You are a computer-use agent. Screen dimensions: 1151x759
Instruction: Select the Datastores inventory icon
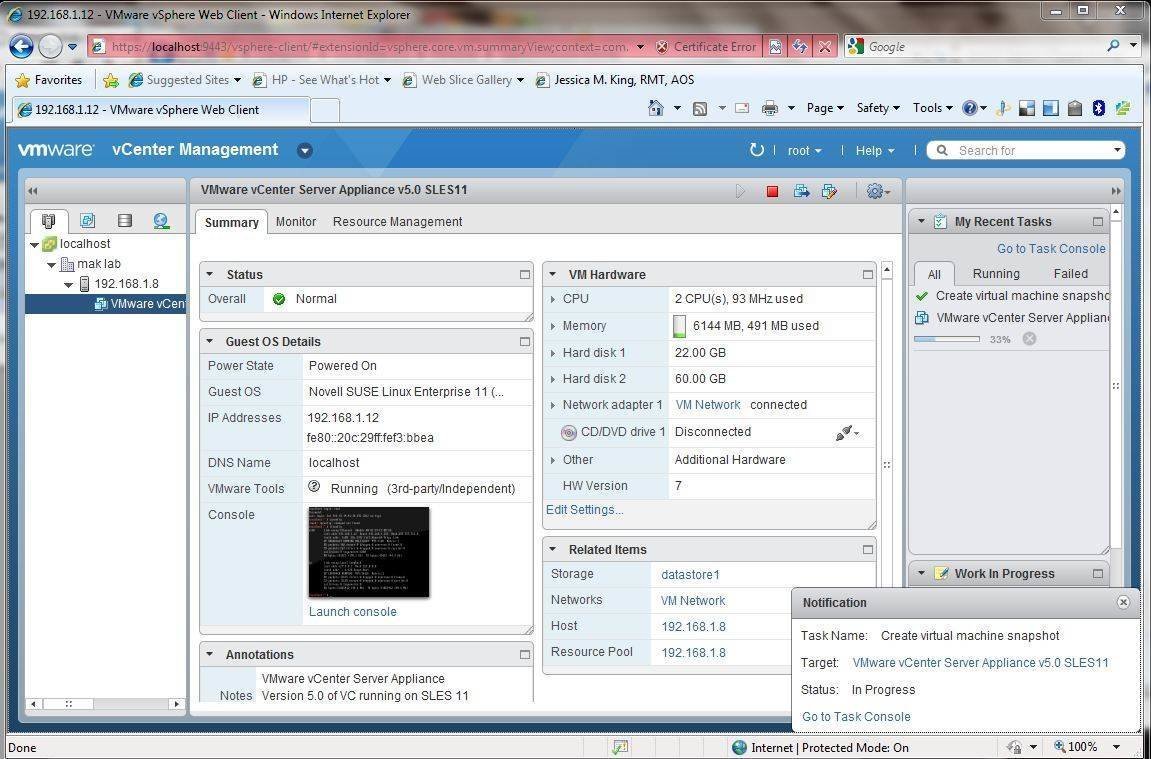point(125,220)
